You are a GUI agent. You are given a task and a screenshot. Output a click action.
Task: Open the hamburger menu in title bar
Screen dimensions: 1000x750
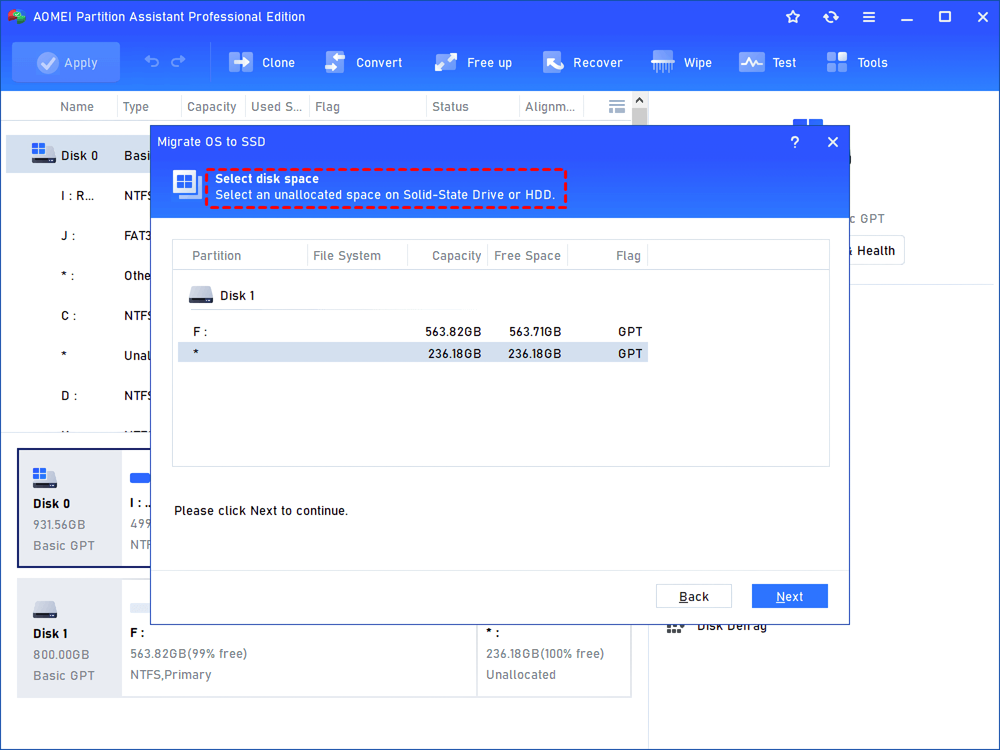point(869,17)
